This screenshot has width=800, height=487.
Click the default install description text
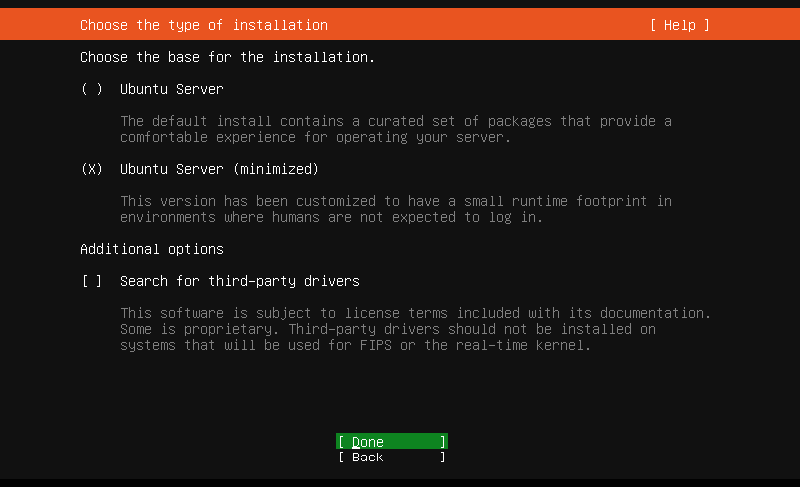coord(395,121)
